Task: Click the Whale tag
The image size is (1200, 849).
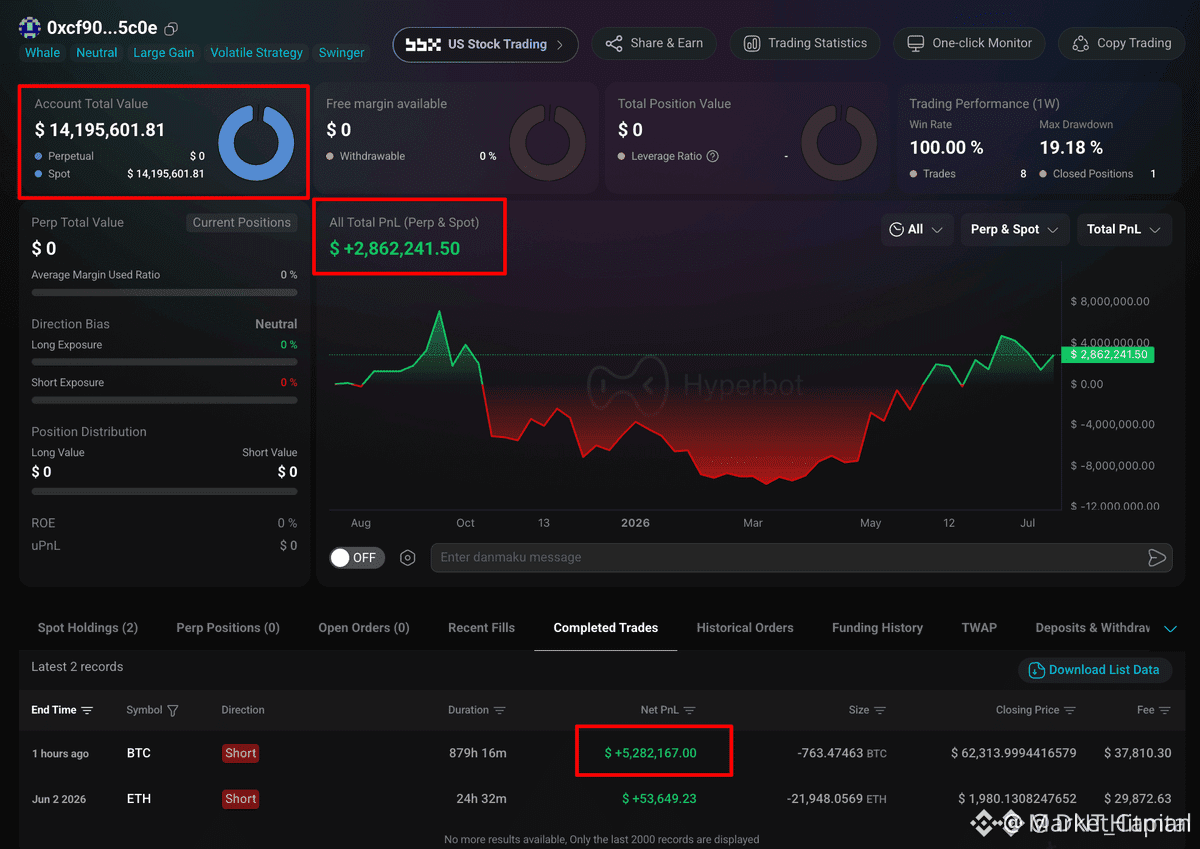Action: (x=42, y=53)
